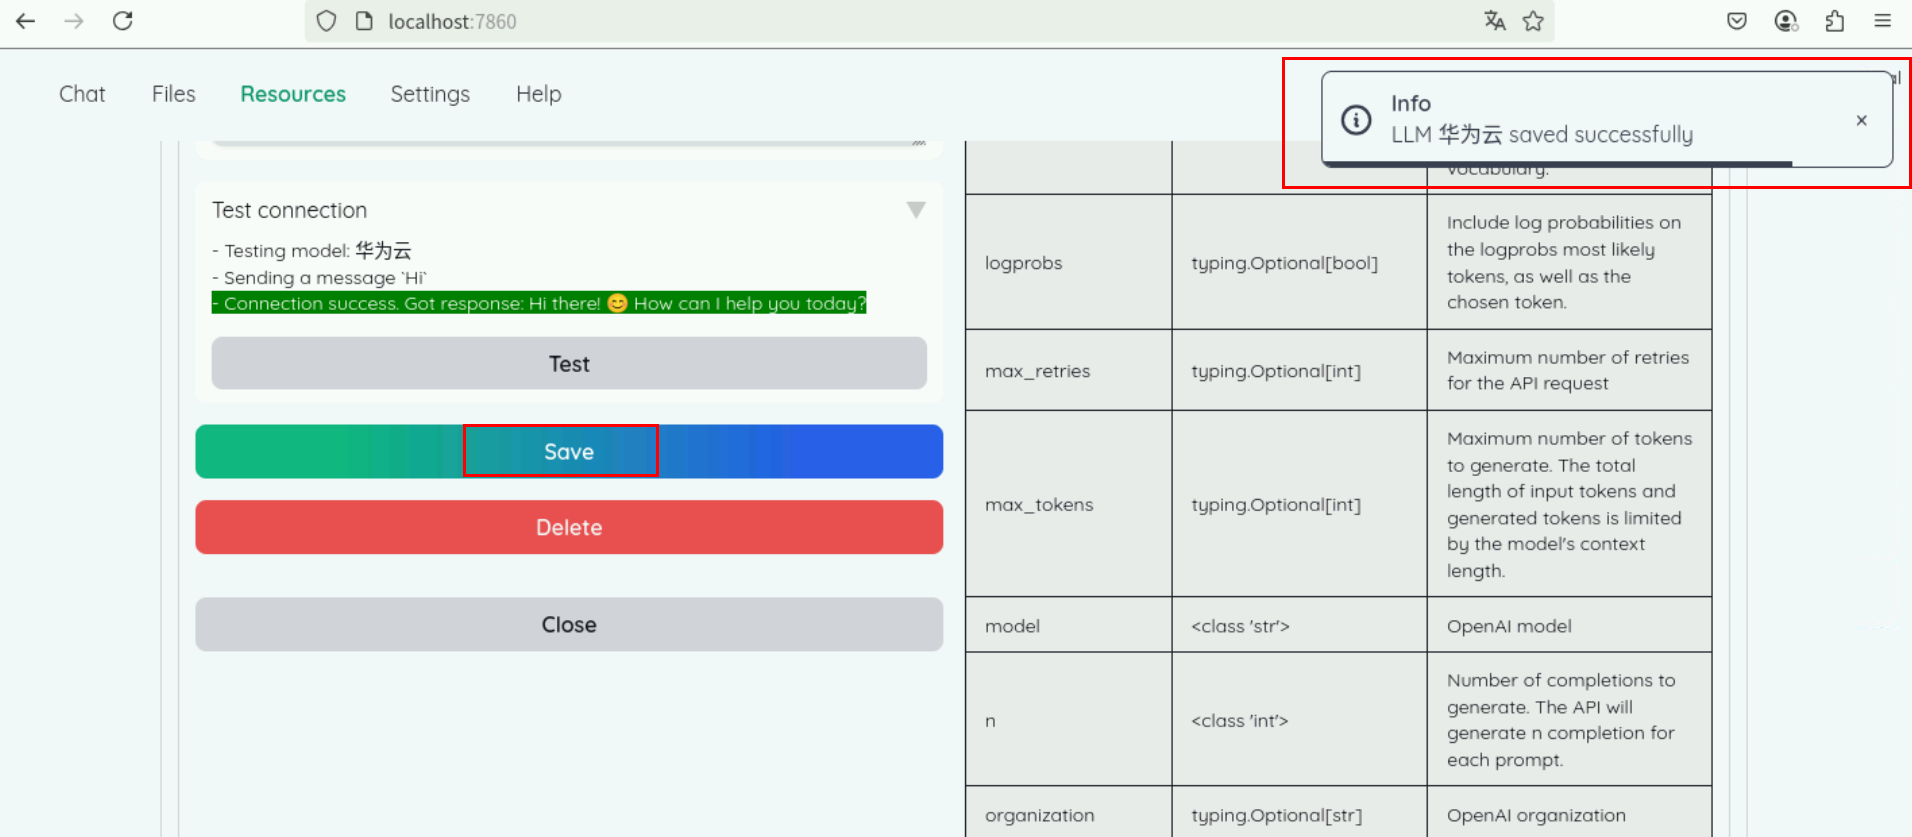Click the 'Test connection' heading
Viewport: 1912px width, 837px height.
click(289, 210)
